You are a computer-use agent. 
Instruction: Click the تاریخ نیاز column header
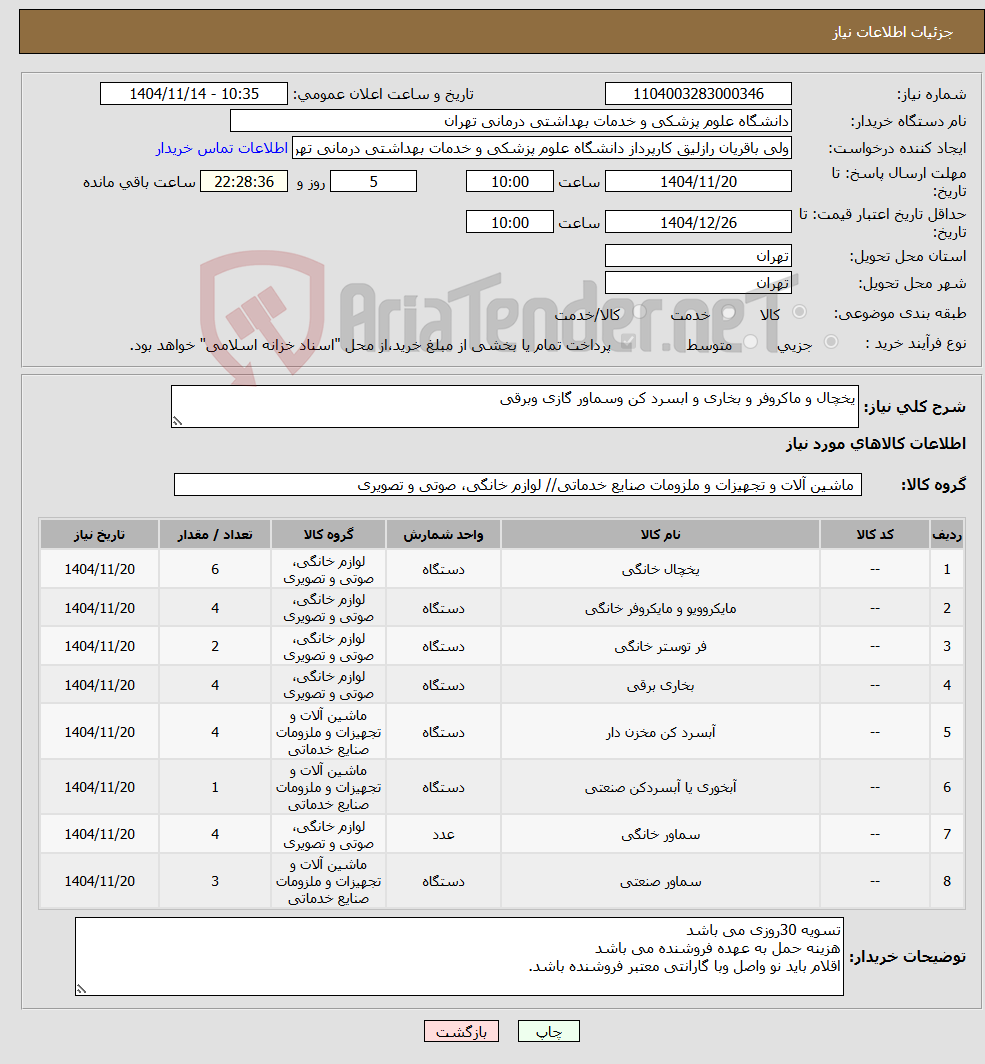[x=100, y=535]
